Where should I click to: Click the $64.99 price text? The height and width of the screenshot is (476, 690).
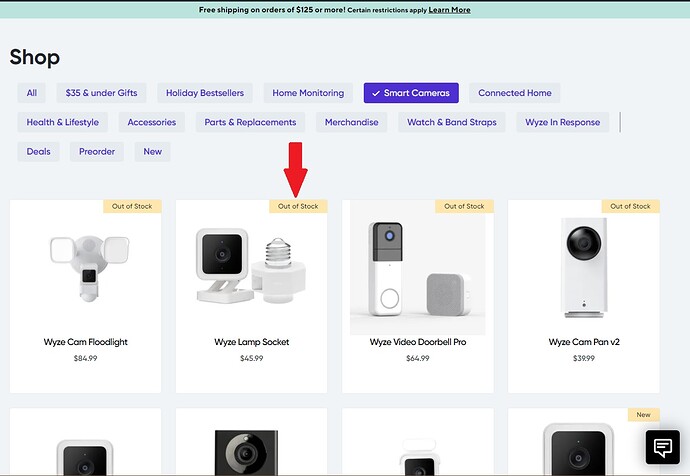click(x=418, y=358)
